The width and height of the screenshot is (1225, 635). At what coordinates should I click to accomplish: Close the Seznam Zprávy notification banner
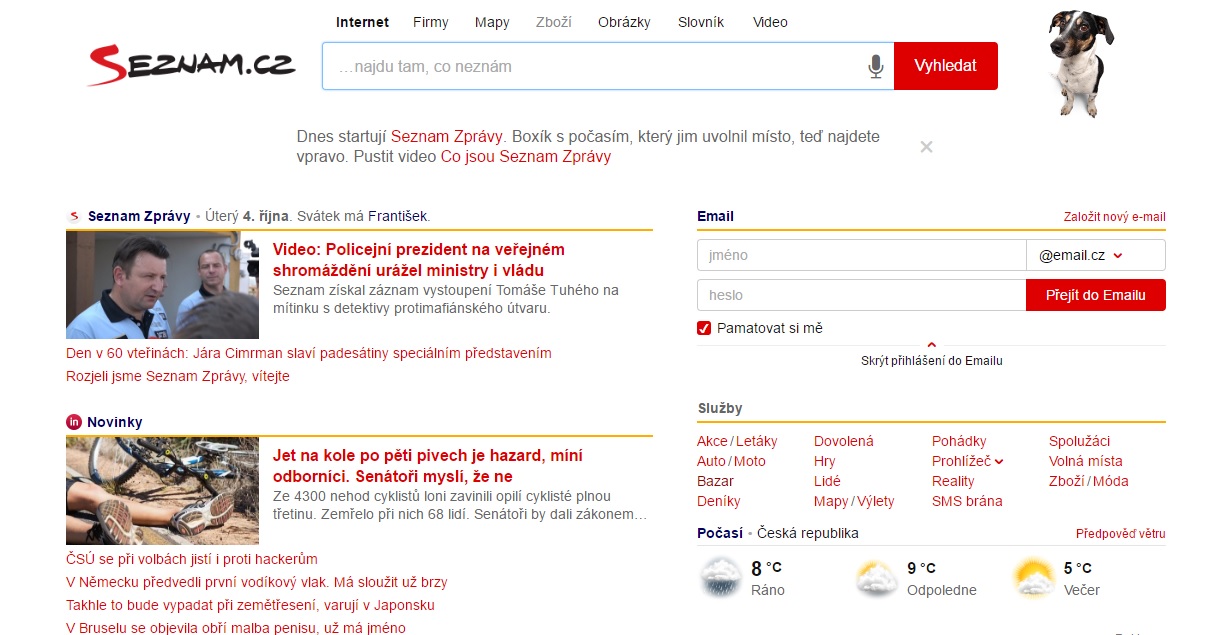click(x=926, y=147)
